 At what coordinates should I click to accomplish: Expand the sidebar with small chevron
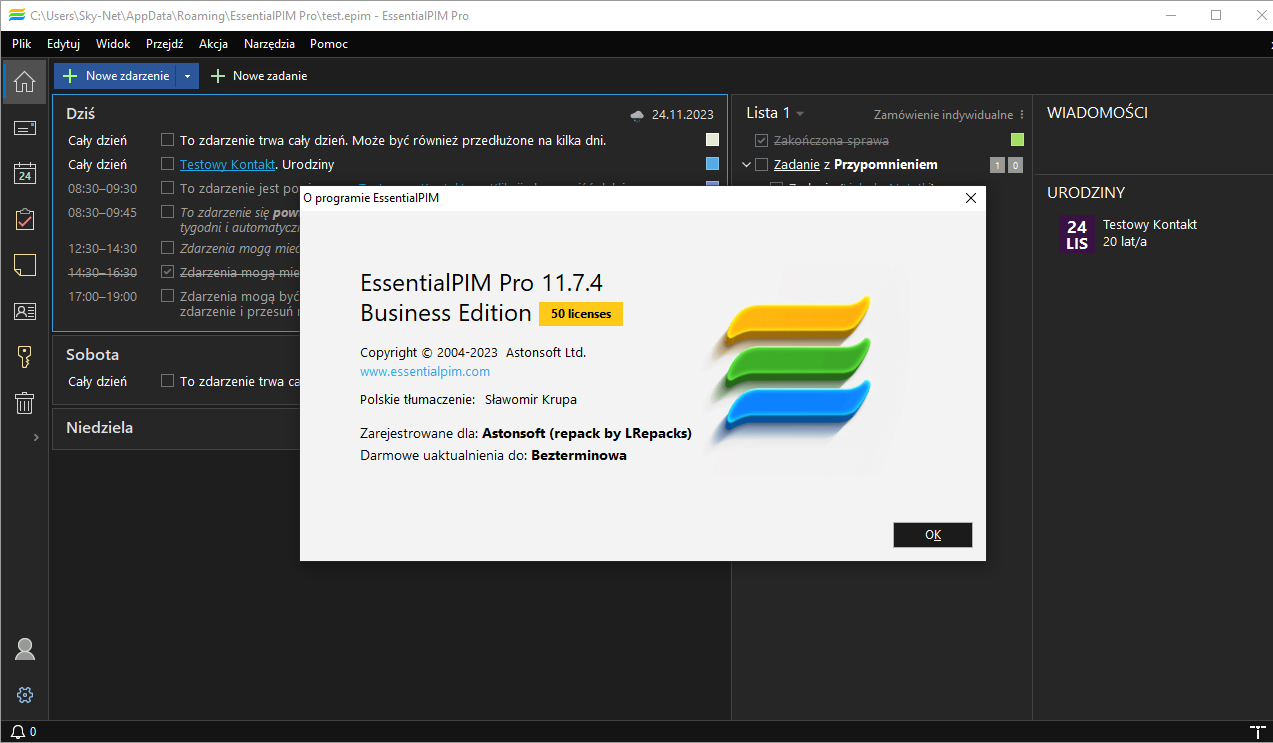[36, 437]
